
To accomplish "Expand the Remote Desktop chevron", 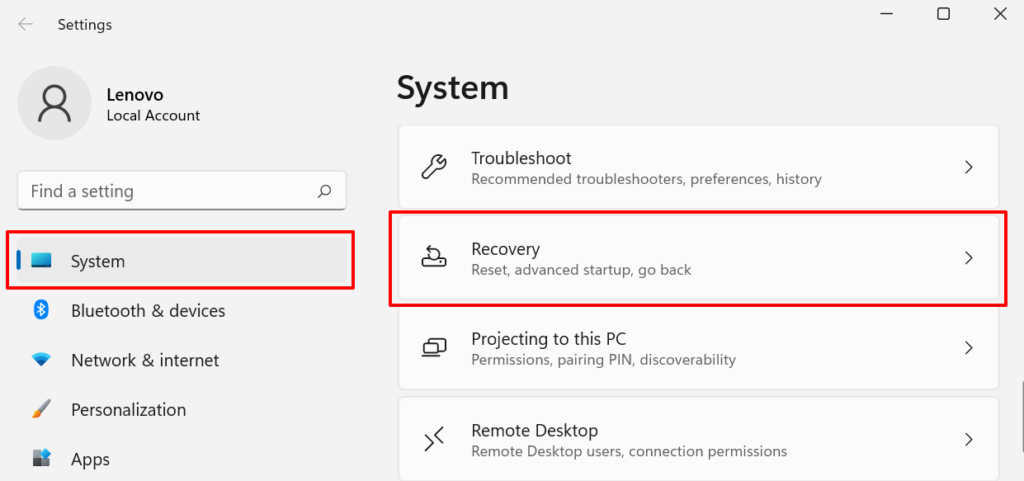I will tap(968, 439).
